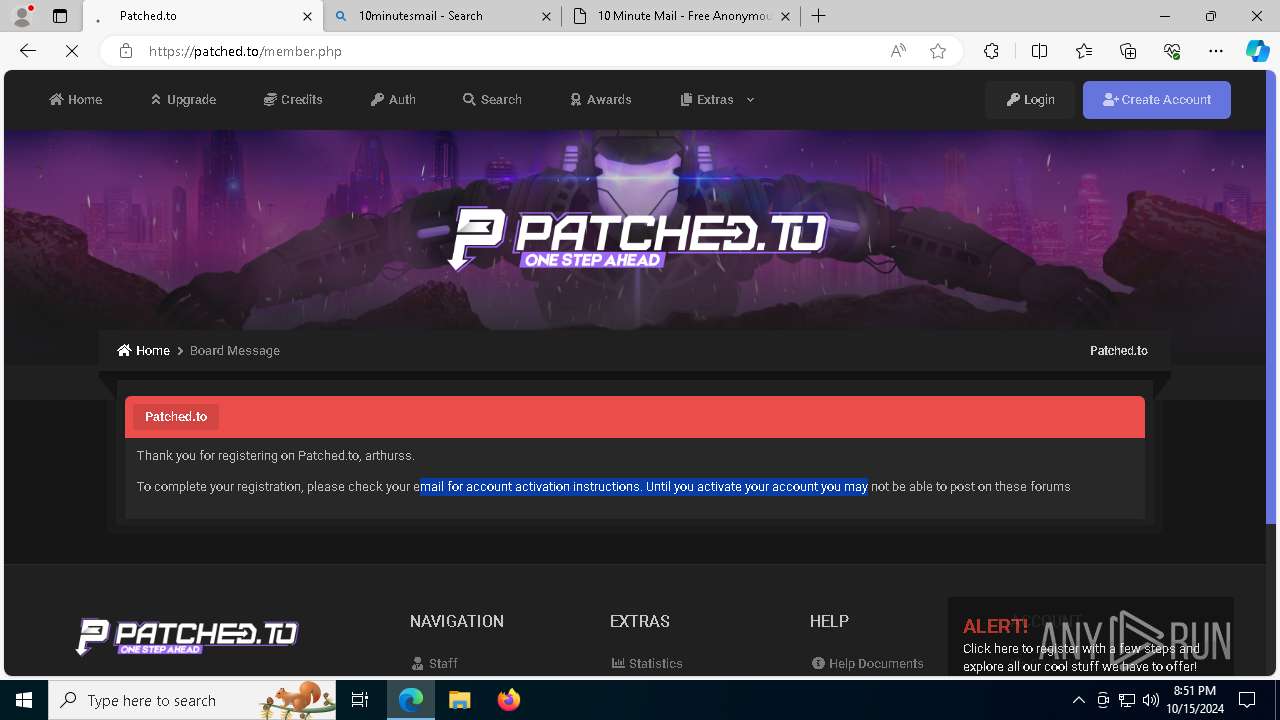Go to Home in site navigation
Image resolution: width=1280 pixels, height=720 pixels.
coord(76,99)
